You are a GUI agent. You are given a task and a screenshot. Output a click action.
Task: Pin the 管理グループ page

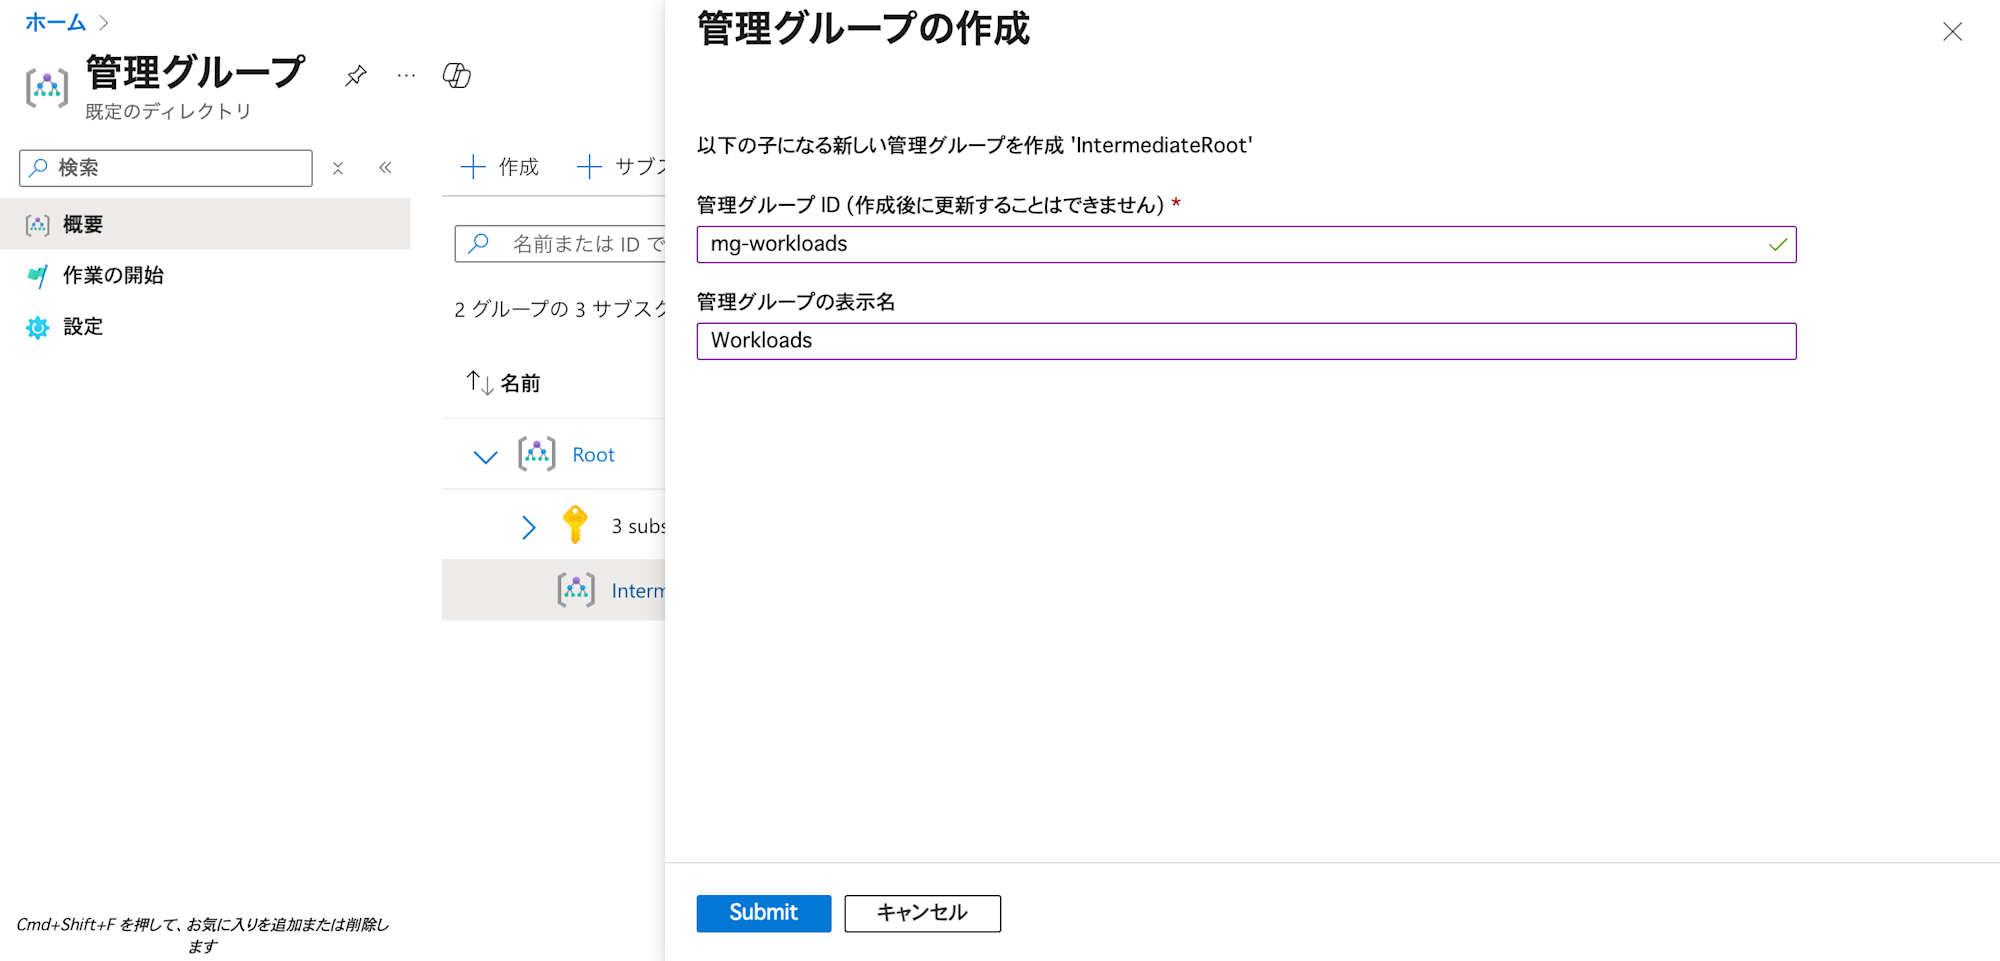[355, 76]
